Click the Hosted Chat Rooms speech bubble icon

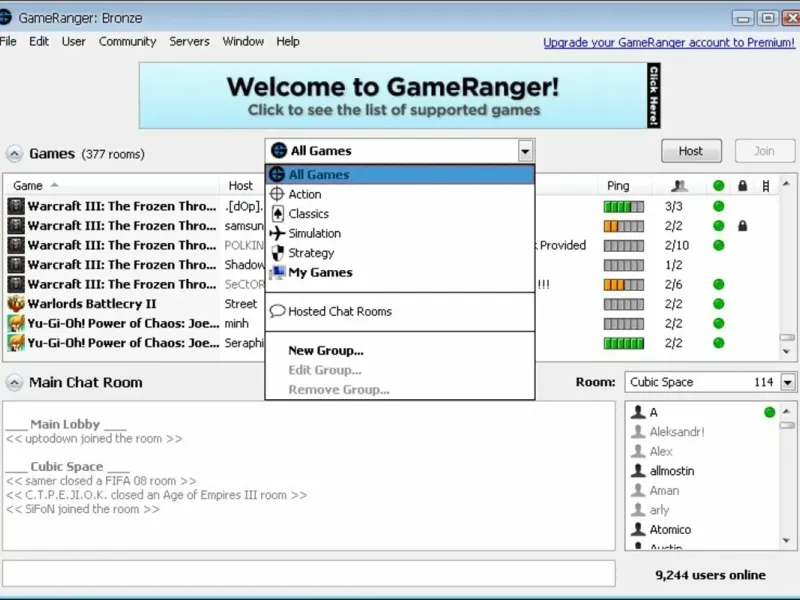click(277, 311)
